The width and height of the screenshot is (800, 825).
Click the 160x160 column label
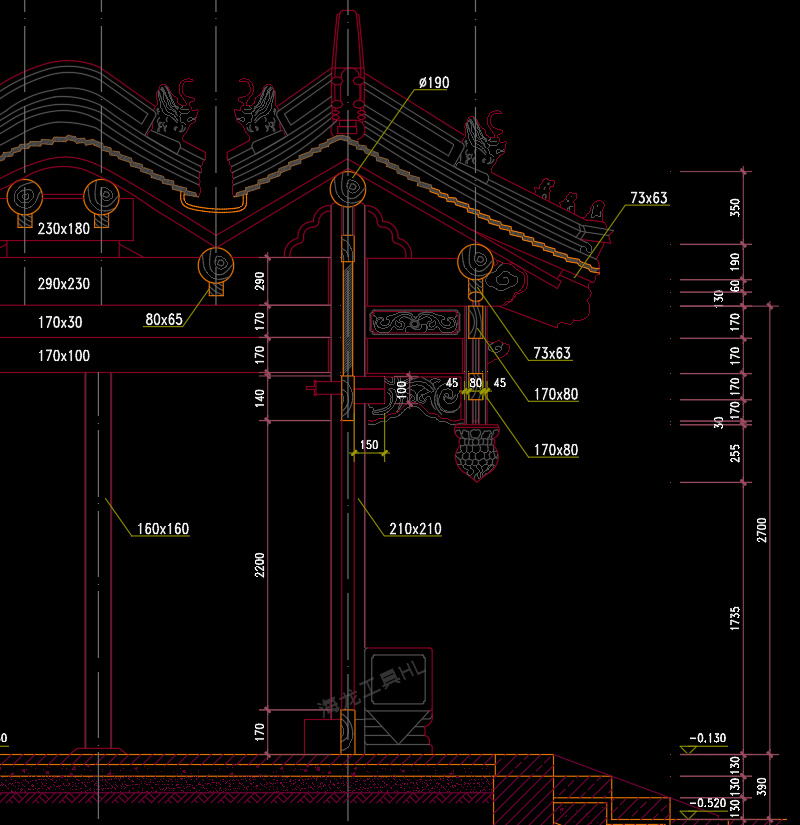pyautogui.click(x=163, y=529)
